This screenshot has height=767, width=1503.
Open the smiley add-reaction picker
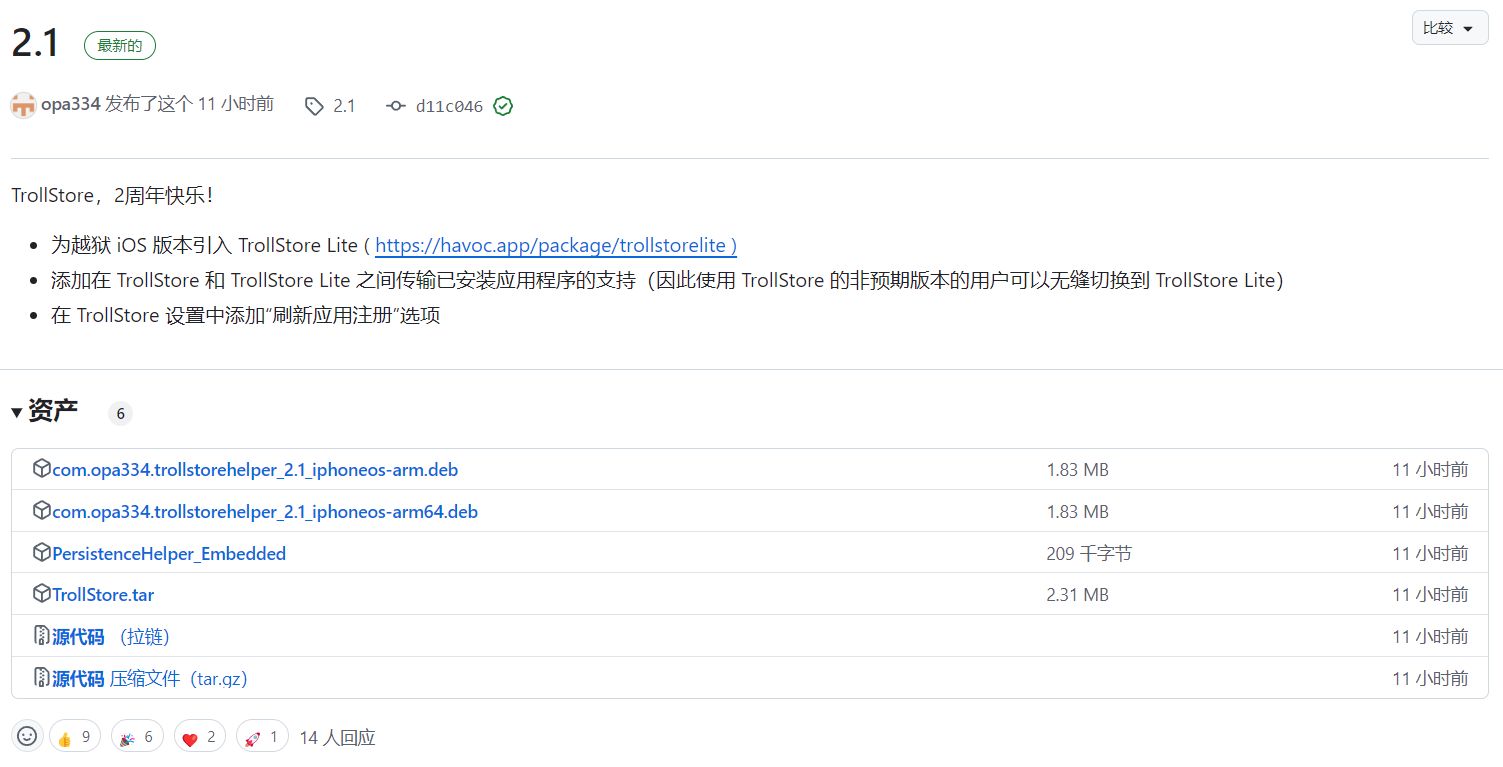pyautogui.click(x=27, y=737)
